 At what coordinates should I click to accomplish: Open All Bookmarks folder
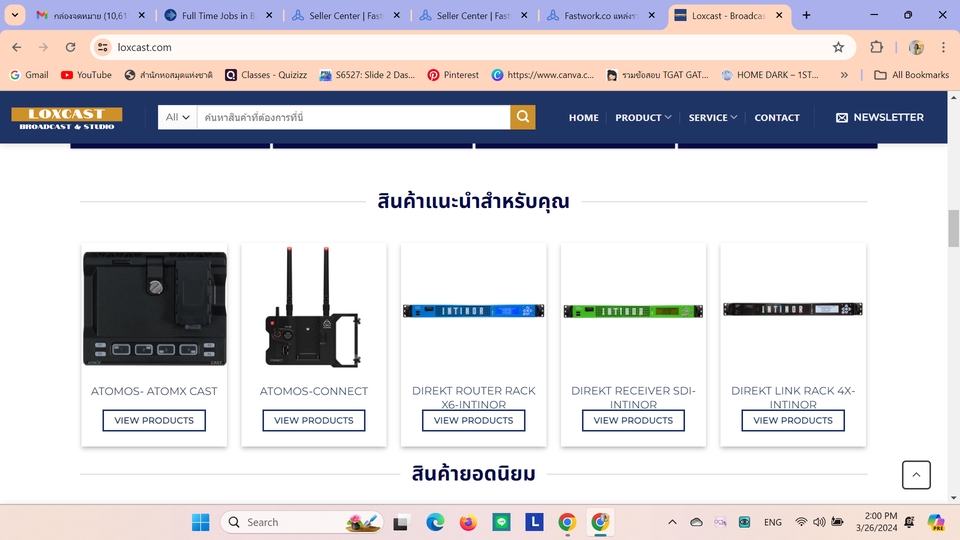pyautogui.click(x=911, y=75)
